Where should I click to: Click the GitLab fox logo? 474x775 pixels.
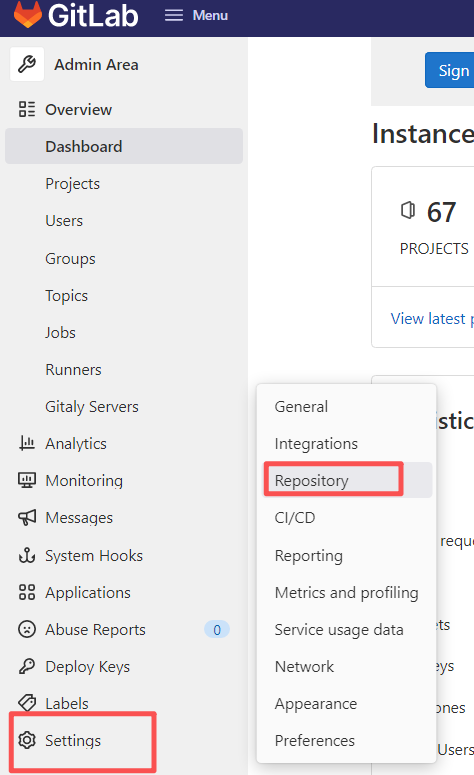point(27,13)
